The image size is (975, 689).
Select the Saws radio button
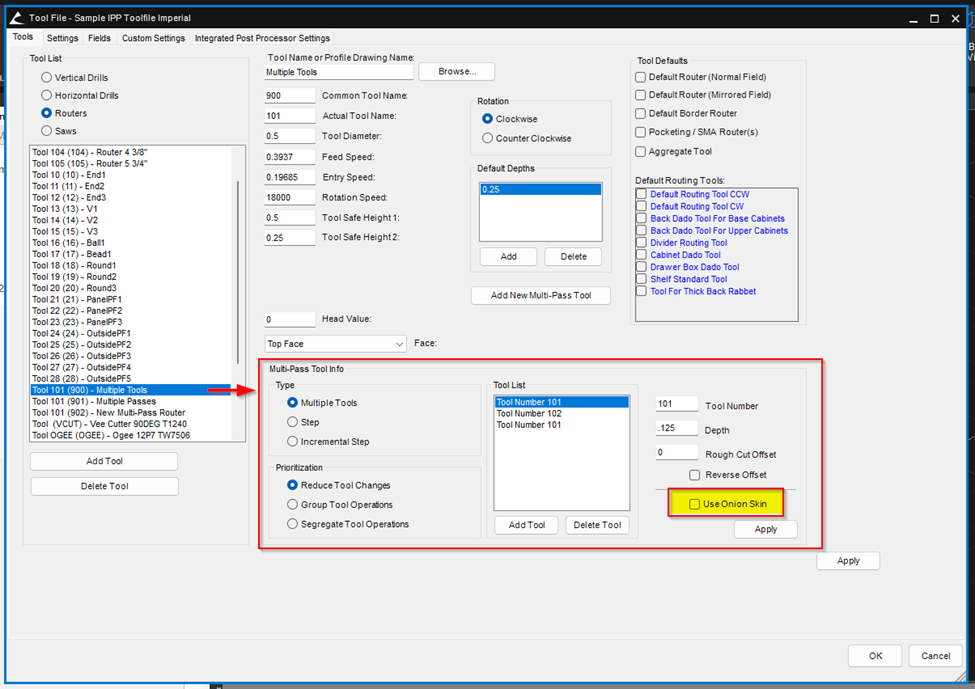coord(46,131)
